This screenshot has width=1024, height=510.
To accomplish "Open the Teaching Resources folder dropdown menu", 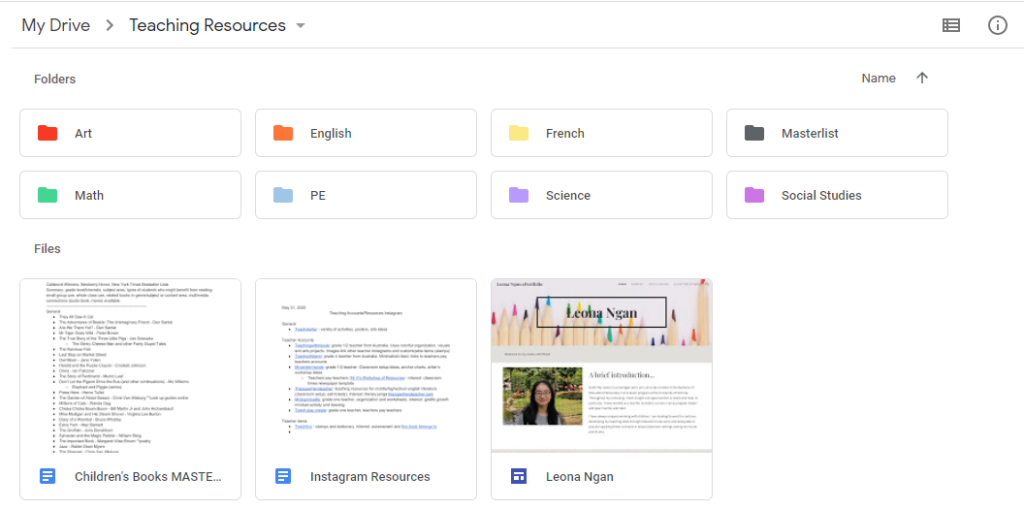I will [300, 26].
